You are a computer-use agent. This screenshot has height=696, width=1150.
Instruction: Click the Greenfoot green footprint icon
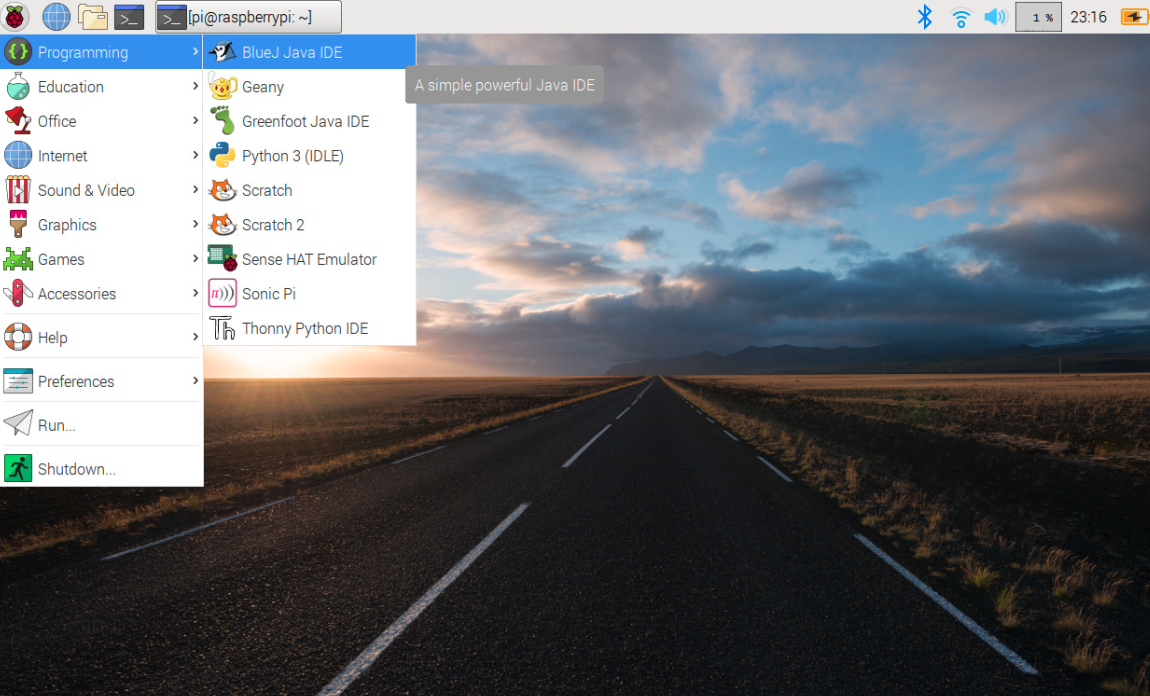(222, 121)
